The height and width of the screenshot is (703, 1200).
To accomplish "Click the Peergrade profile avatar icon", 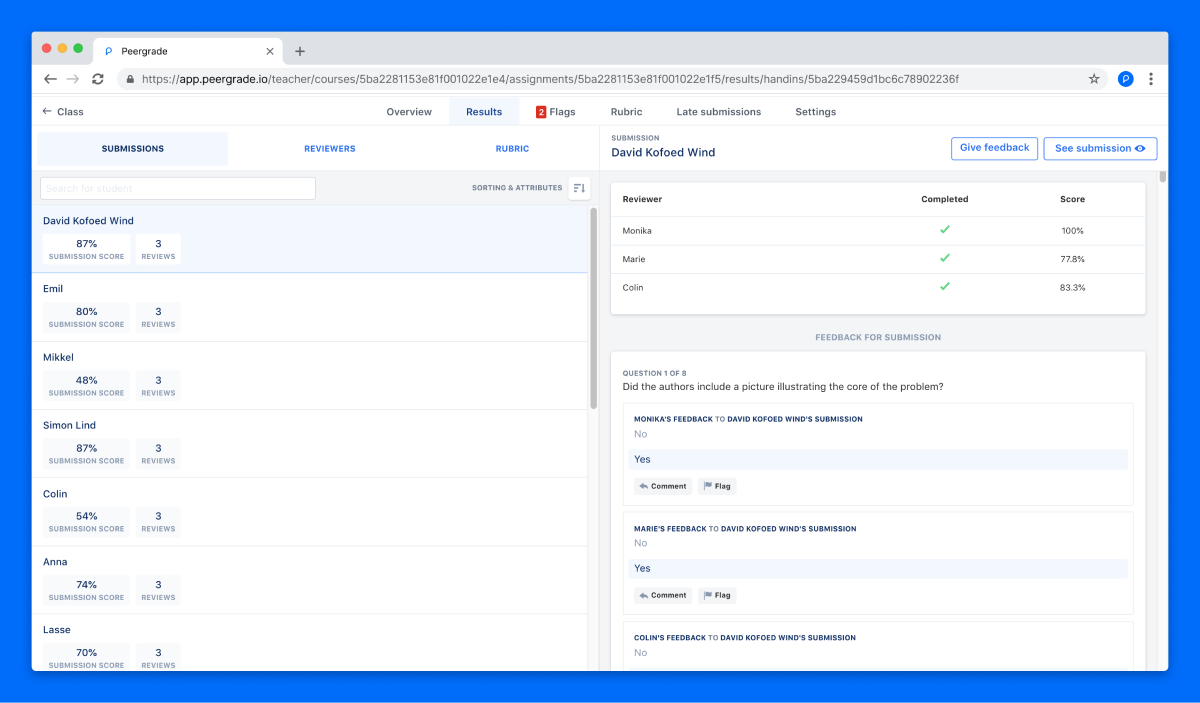I will click(1125, 79).
